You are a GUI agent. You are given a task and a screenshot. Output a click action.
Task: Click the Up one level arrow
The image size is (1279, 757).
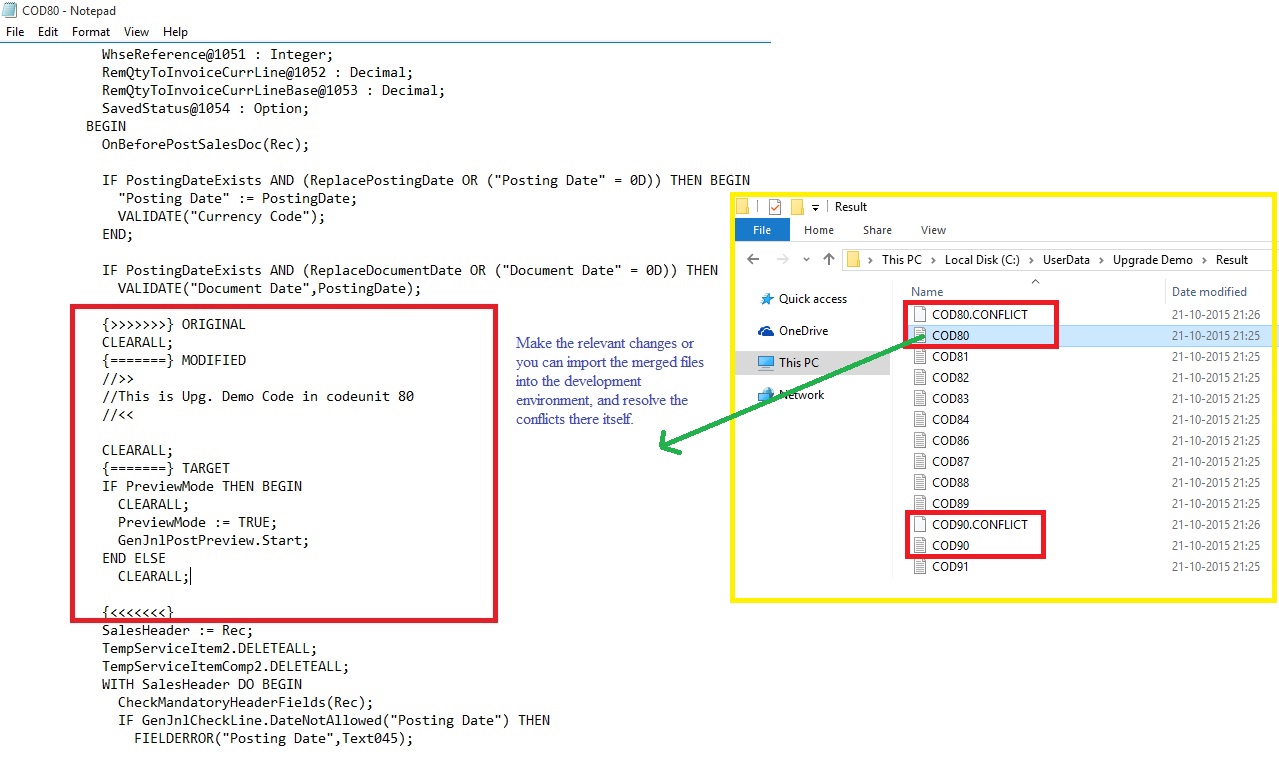click(x=828, y=259)
